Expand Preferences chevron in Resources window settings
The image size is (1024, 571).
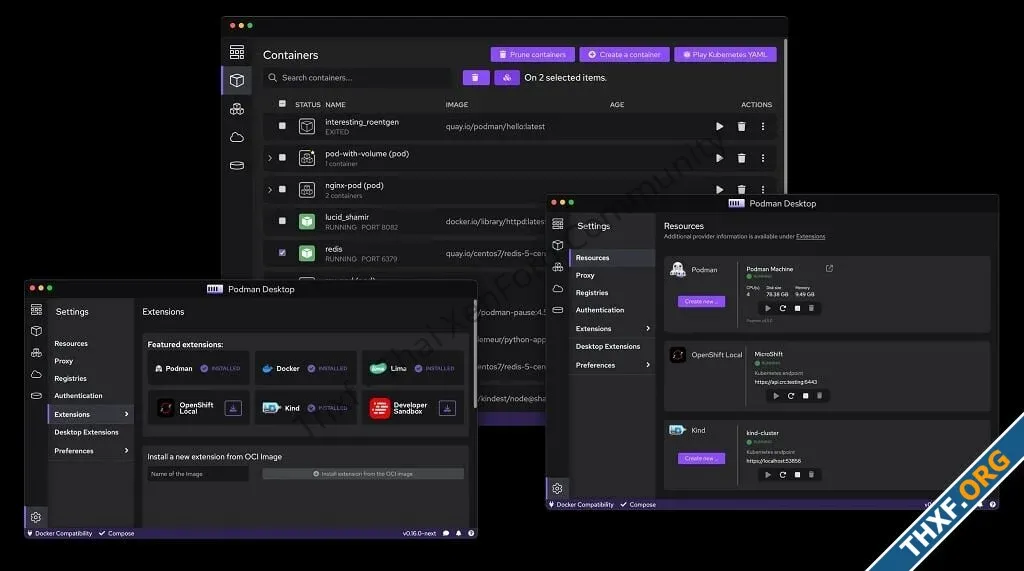pos(648,365)
